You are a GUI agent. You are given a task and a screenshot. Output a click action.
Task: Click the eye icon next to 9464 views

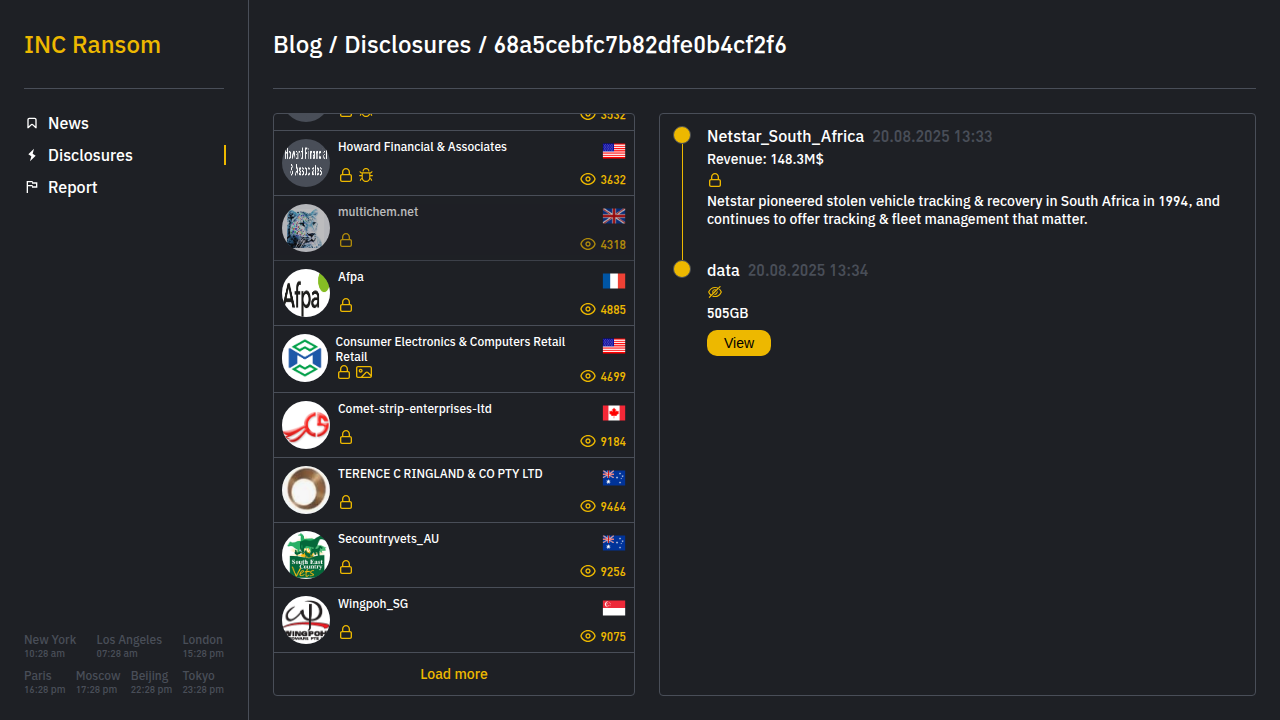tap(588, 507)
